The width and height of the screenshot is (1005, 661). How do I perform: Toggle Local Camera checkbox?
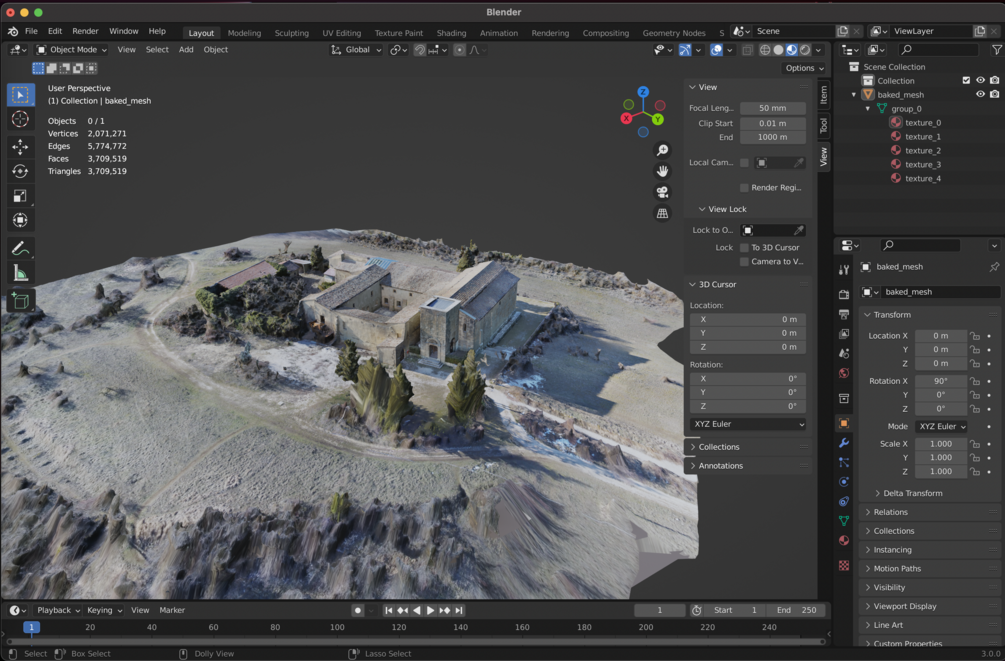[744, 163]
